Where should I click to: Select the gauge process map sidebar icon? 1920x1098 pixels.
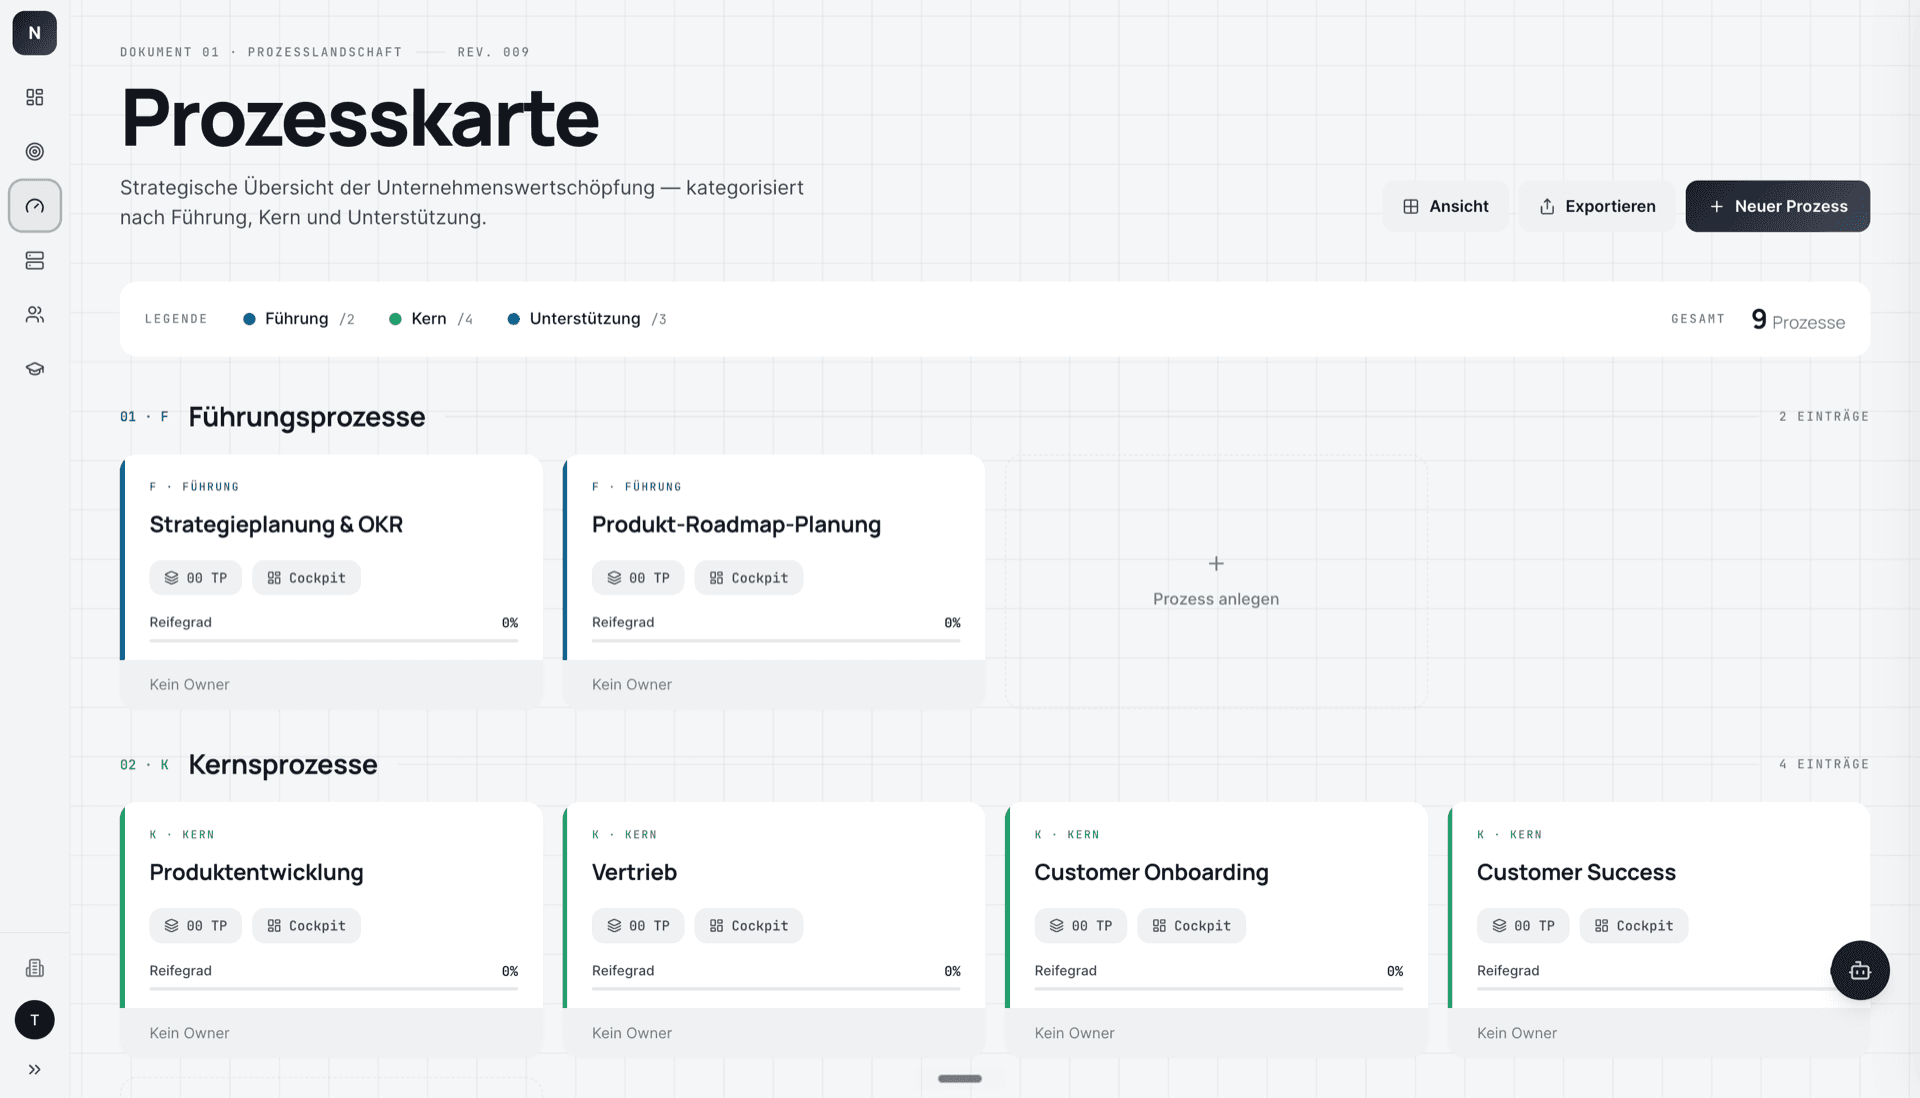pos(35,206)
